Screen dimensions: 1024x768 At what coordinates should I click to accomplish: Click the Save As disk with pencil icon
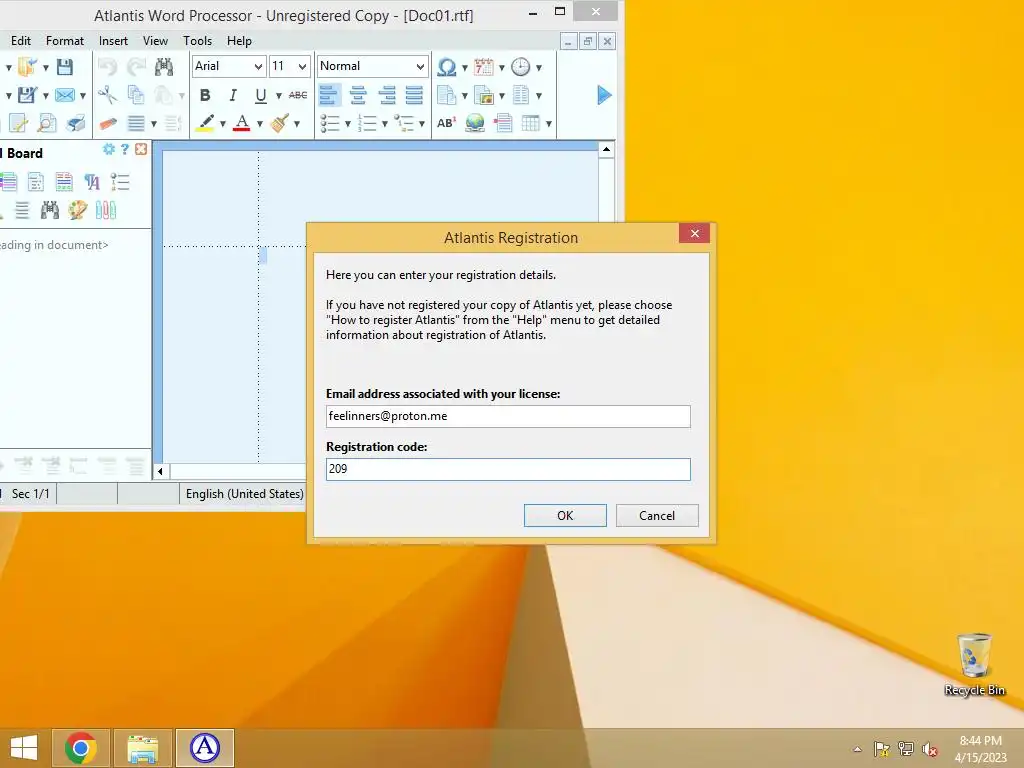point(27,95)
